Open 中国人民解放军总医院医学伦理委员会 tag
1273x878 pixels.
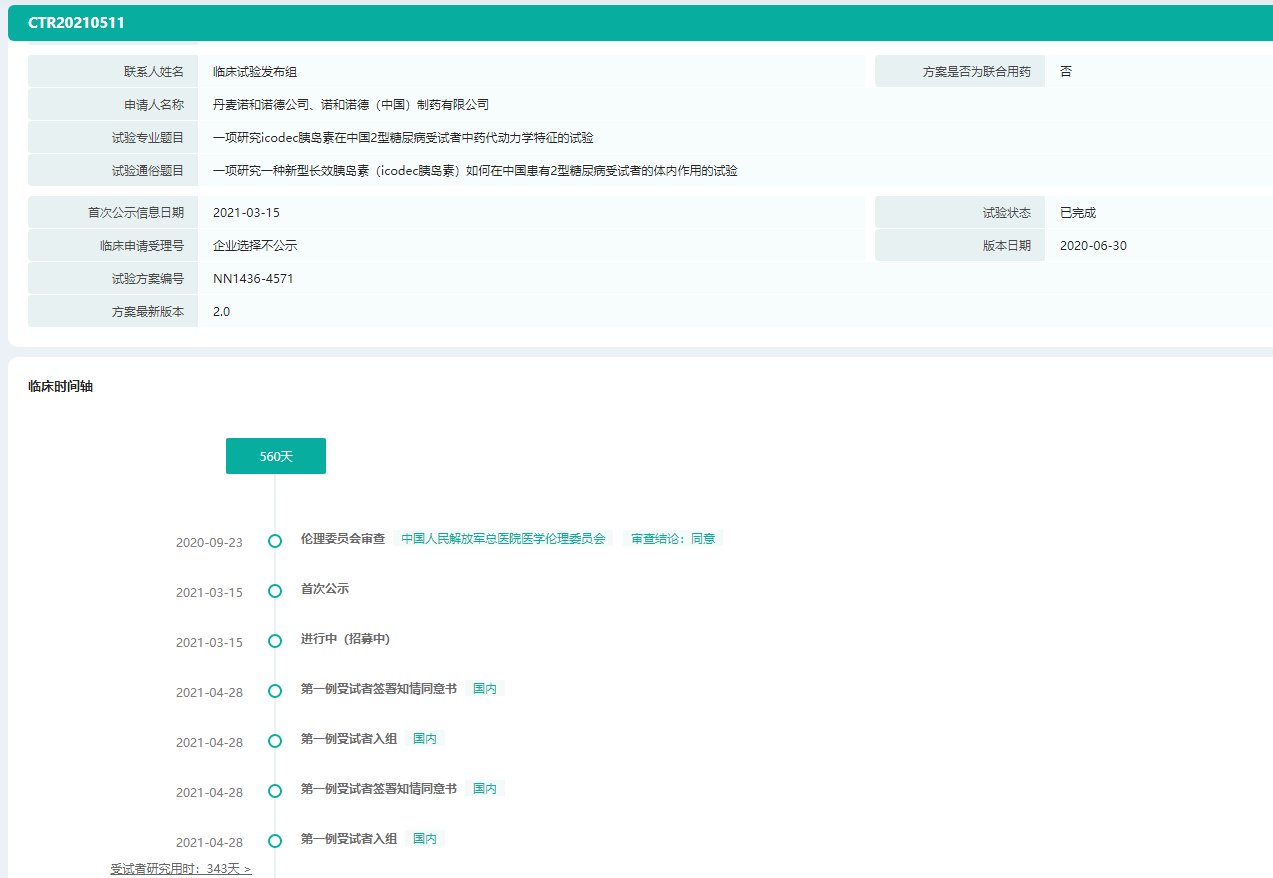503,539
